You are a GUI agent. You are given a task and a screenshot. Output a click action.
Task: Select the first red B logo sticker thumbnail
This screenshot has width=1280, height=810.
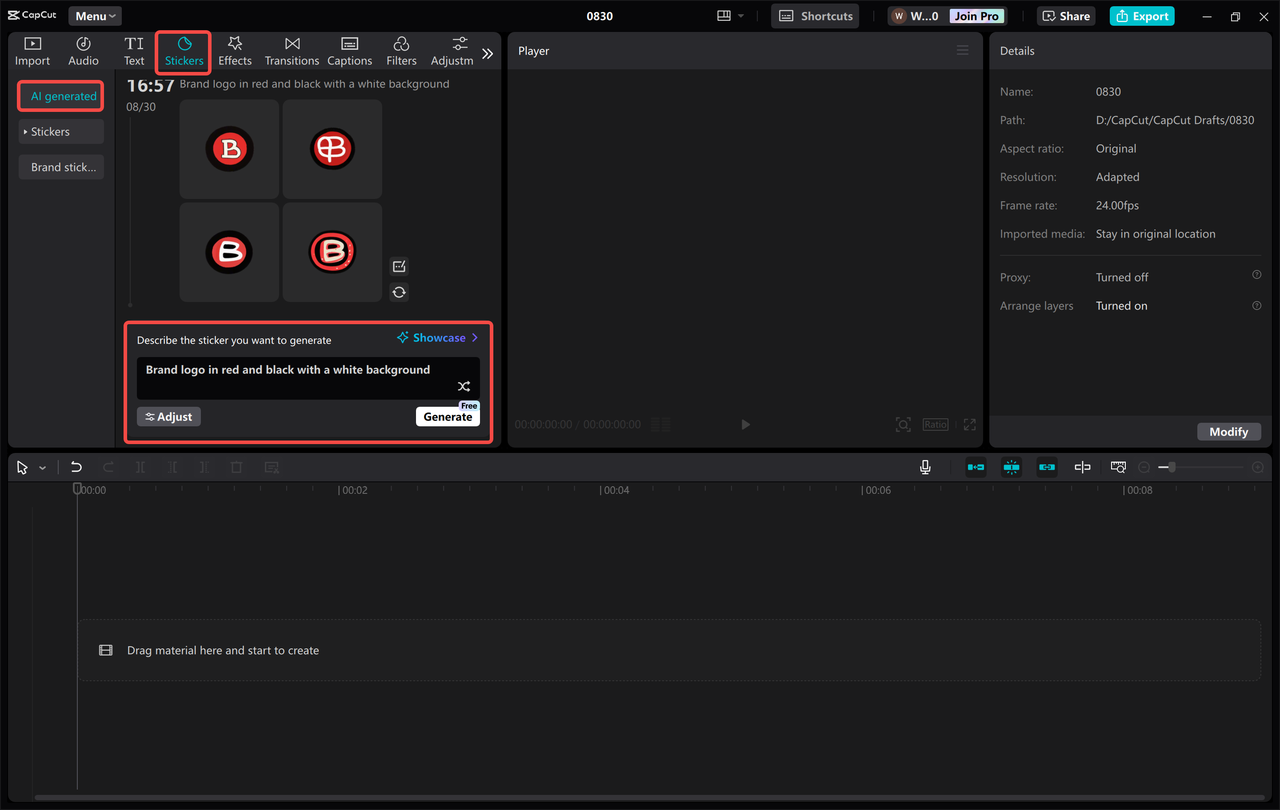(x=229, y=149)
